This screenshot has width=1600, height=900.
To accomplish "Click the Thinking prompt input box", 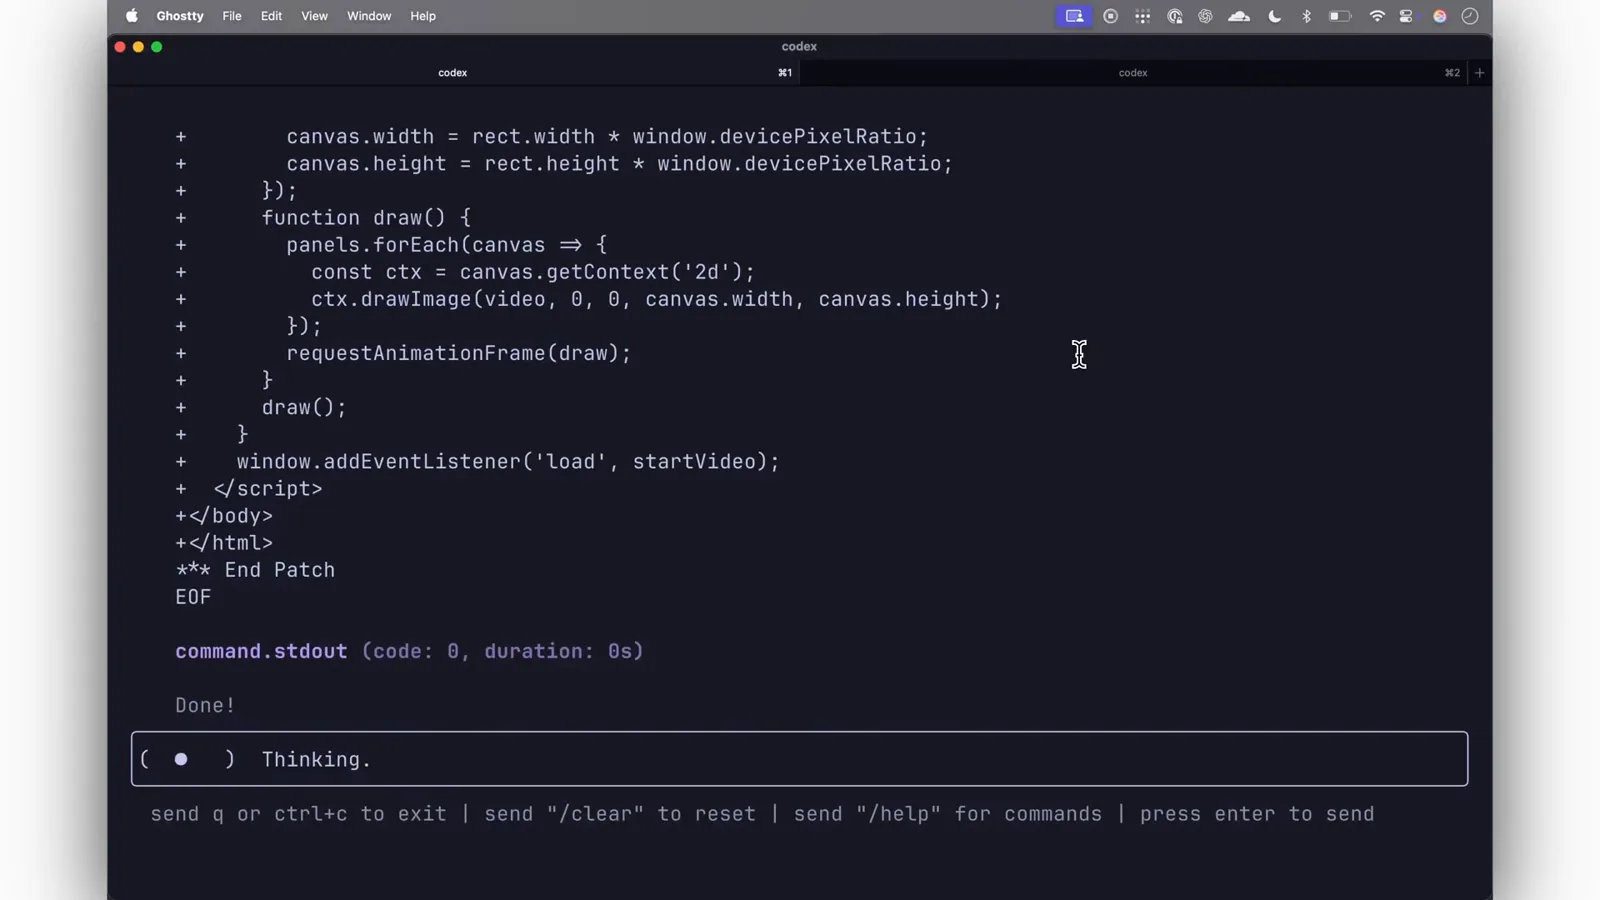I will (x=799, y=759).
